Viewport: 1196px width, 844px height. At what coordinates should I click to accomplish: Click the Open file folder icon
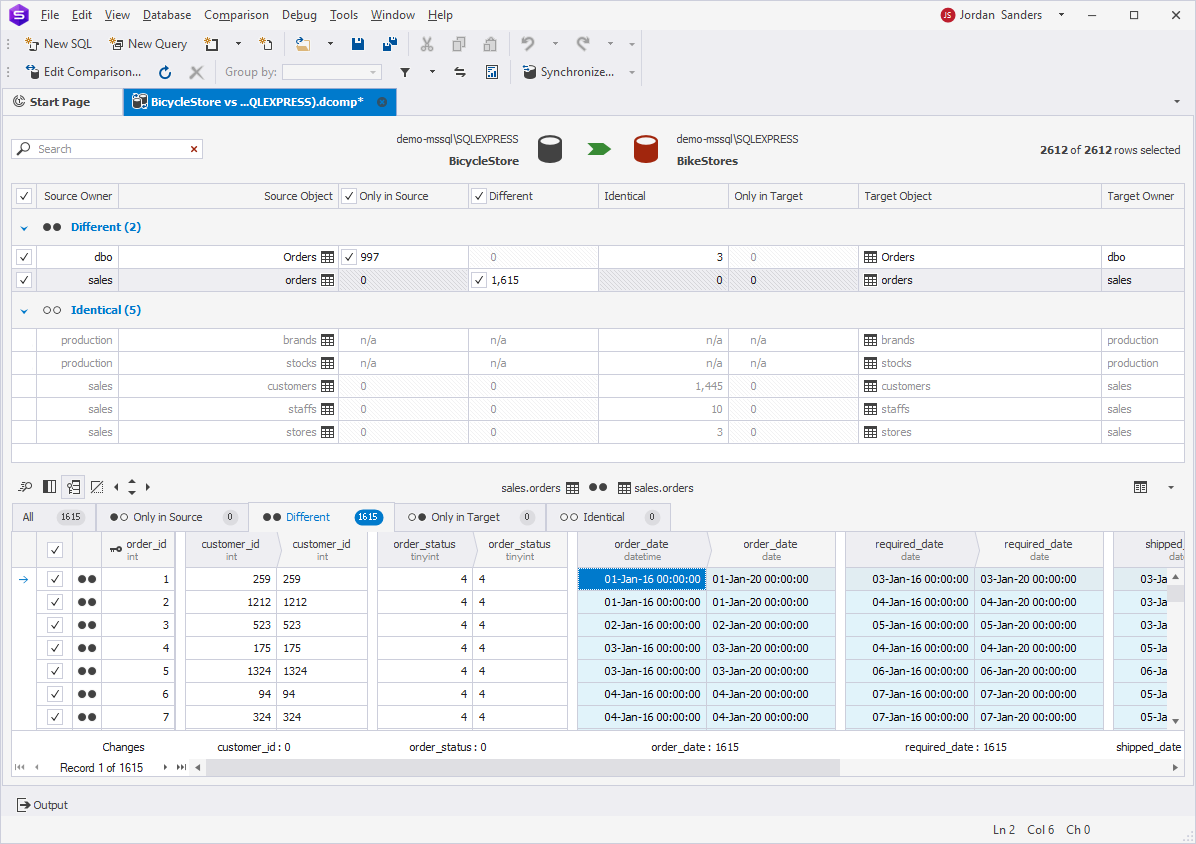303,44
